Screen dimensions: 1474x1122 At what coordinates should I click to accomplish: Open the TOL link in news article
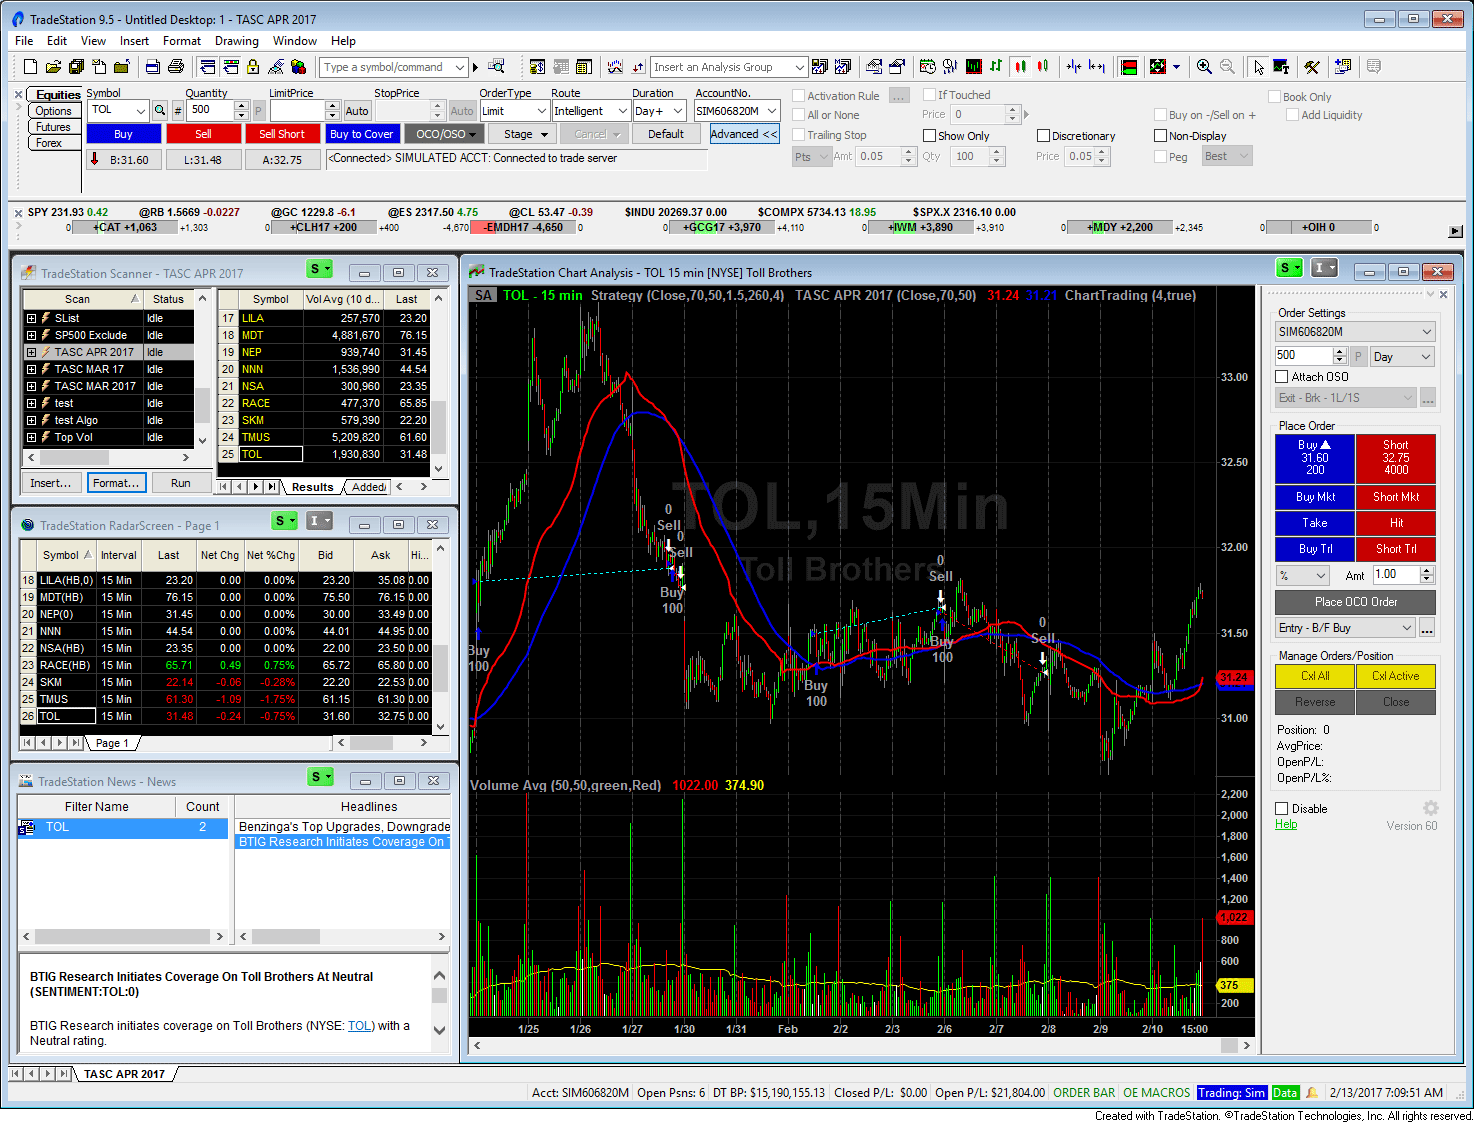360,1026
